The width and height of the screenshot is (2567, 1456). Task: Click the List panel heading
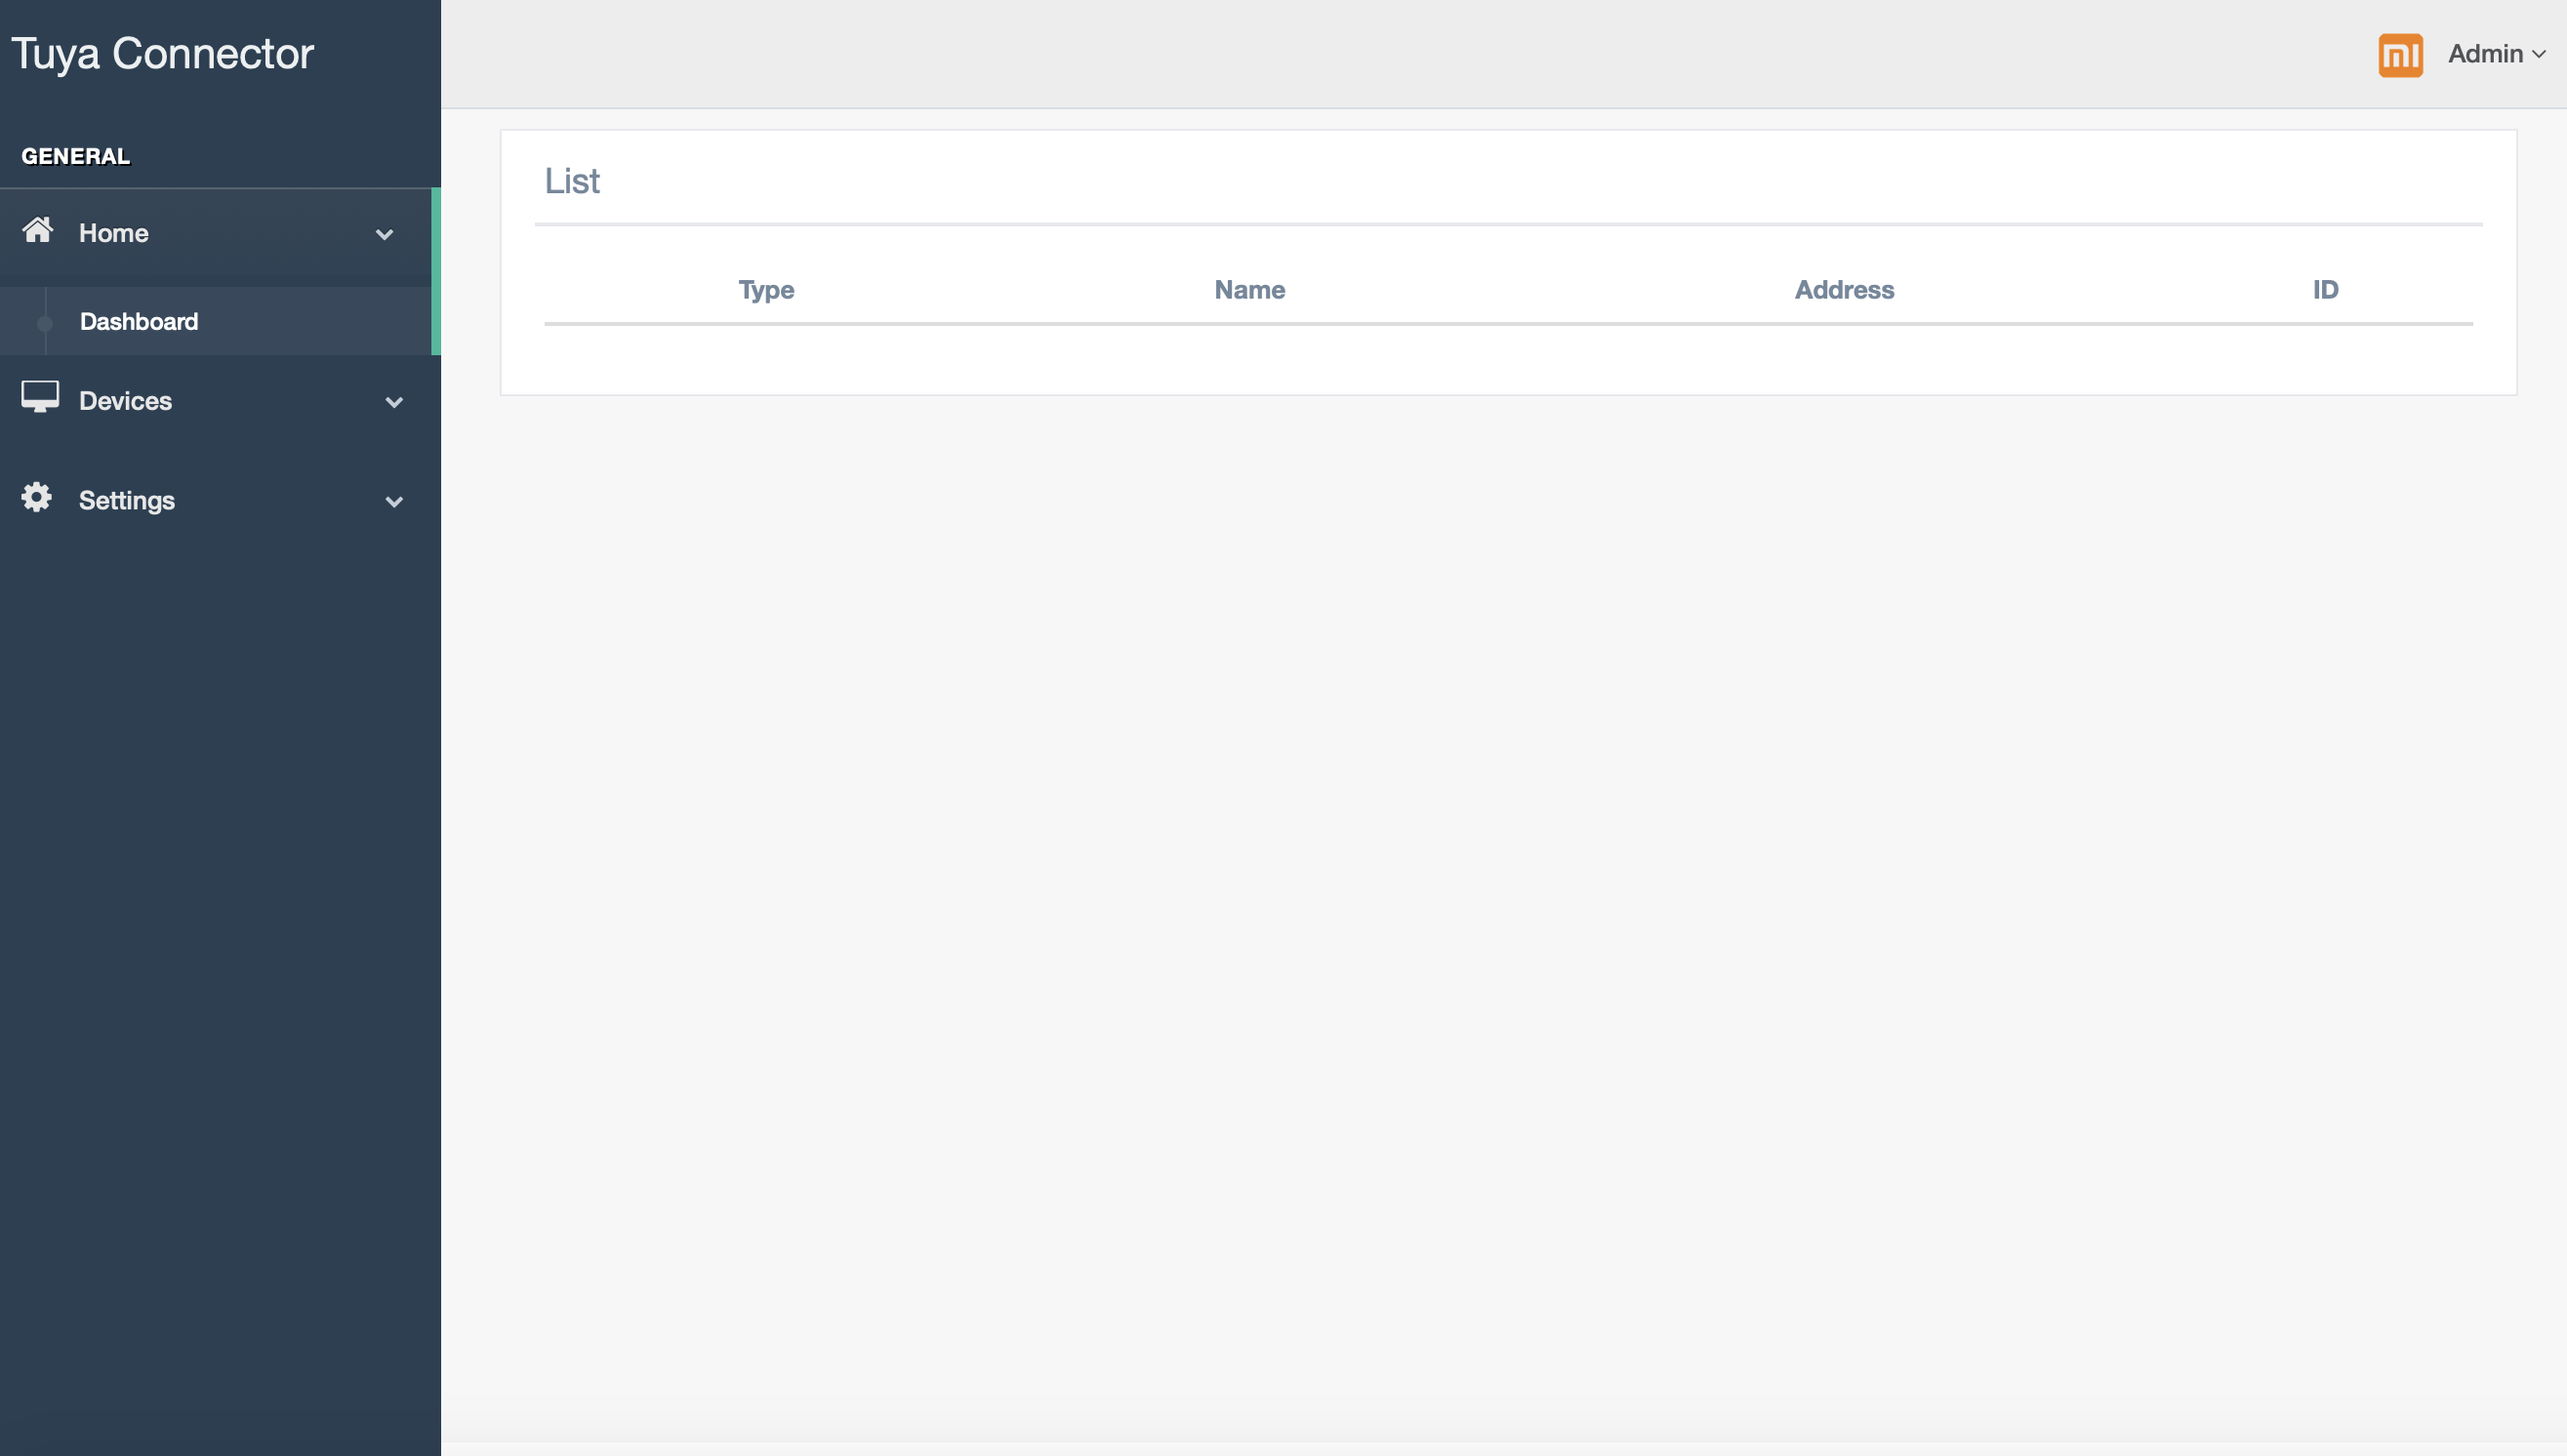[572, 181]
